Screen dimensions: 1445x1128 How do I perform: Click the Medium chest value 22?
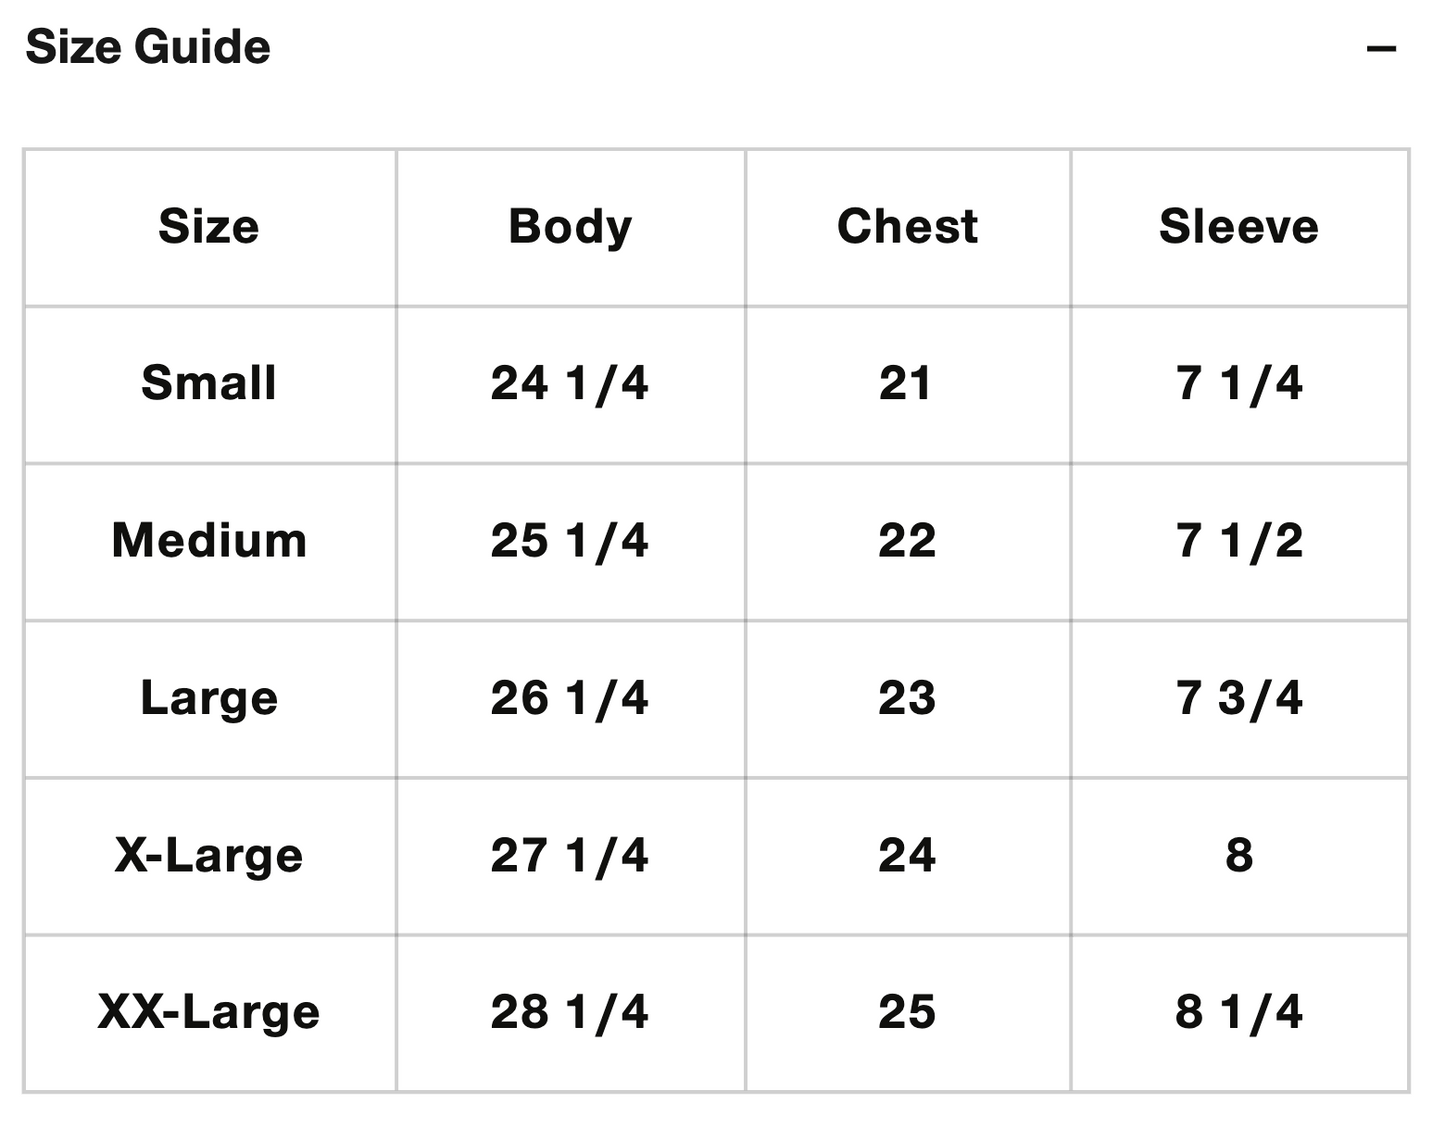point(907,541)
